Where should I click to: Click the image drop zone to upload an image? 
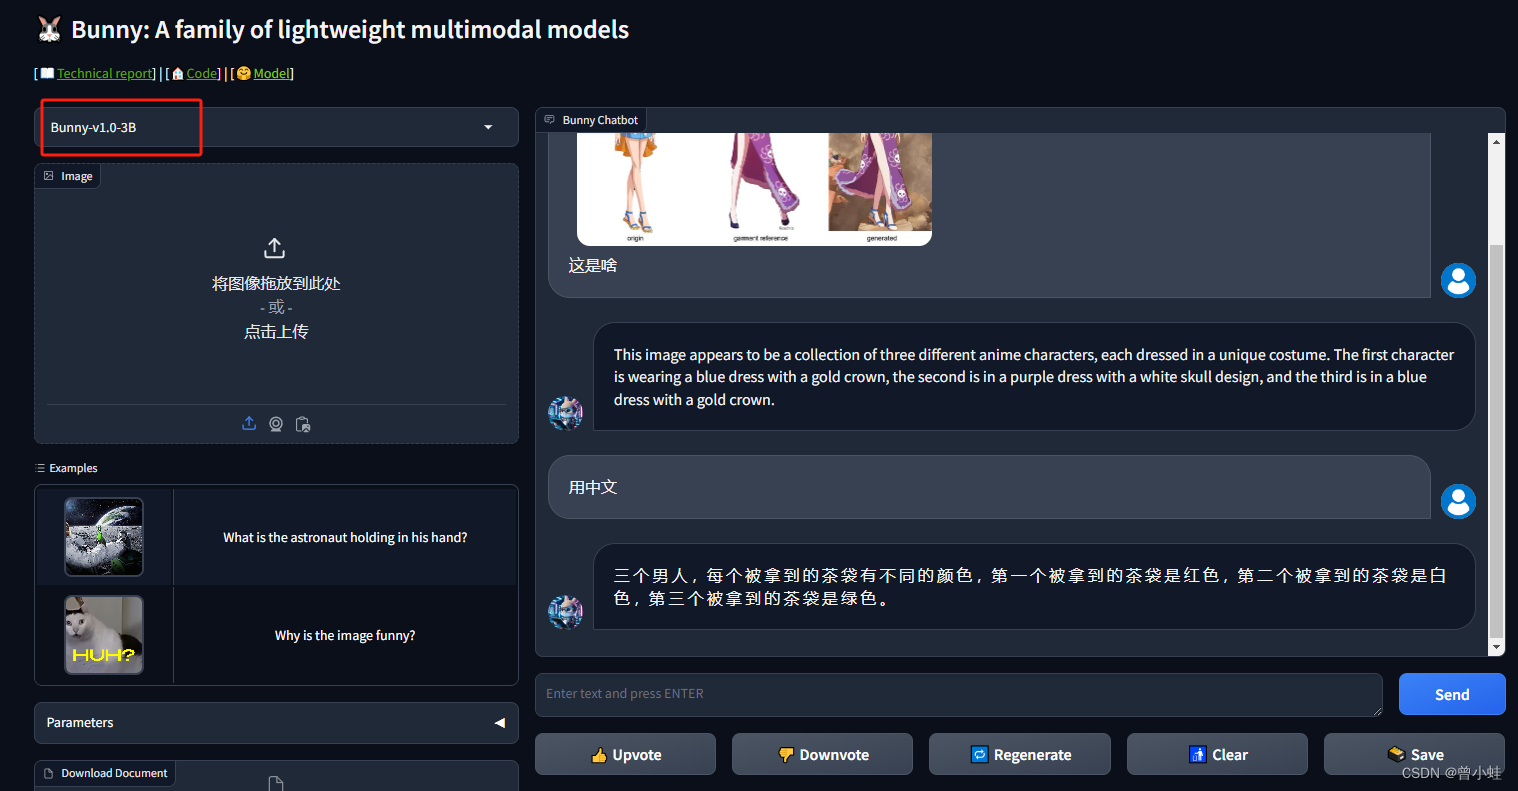click(x=276, y=290)
